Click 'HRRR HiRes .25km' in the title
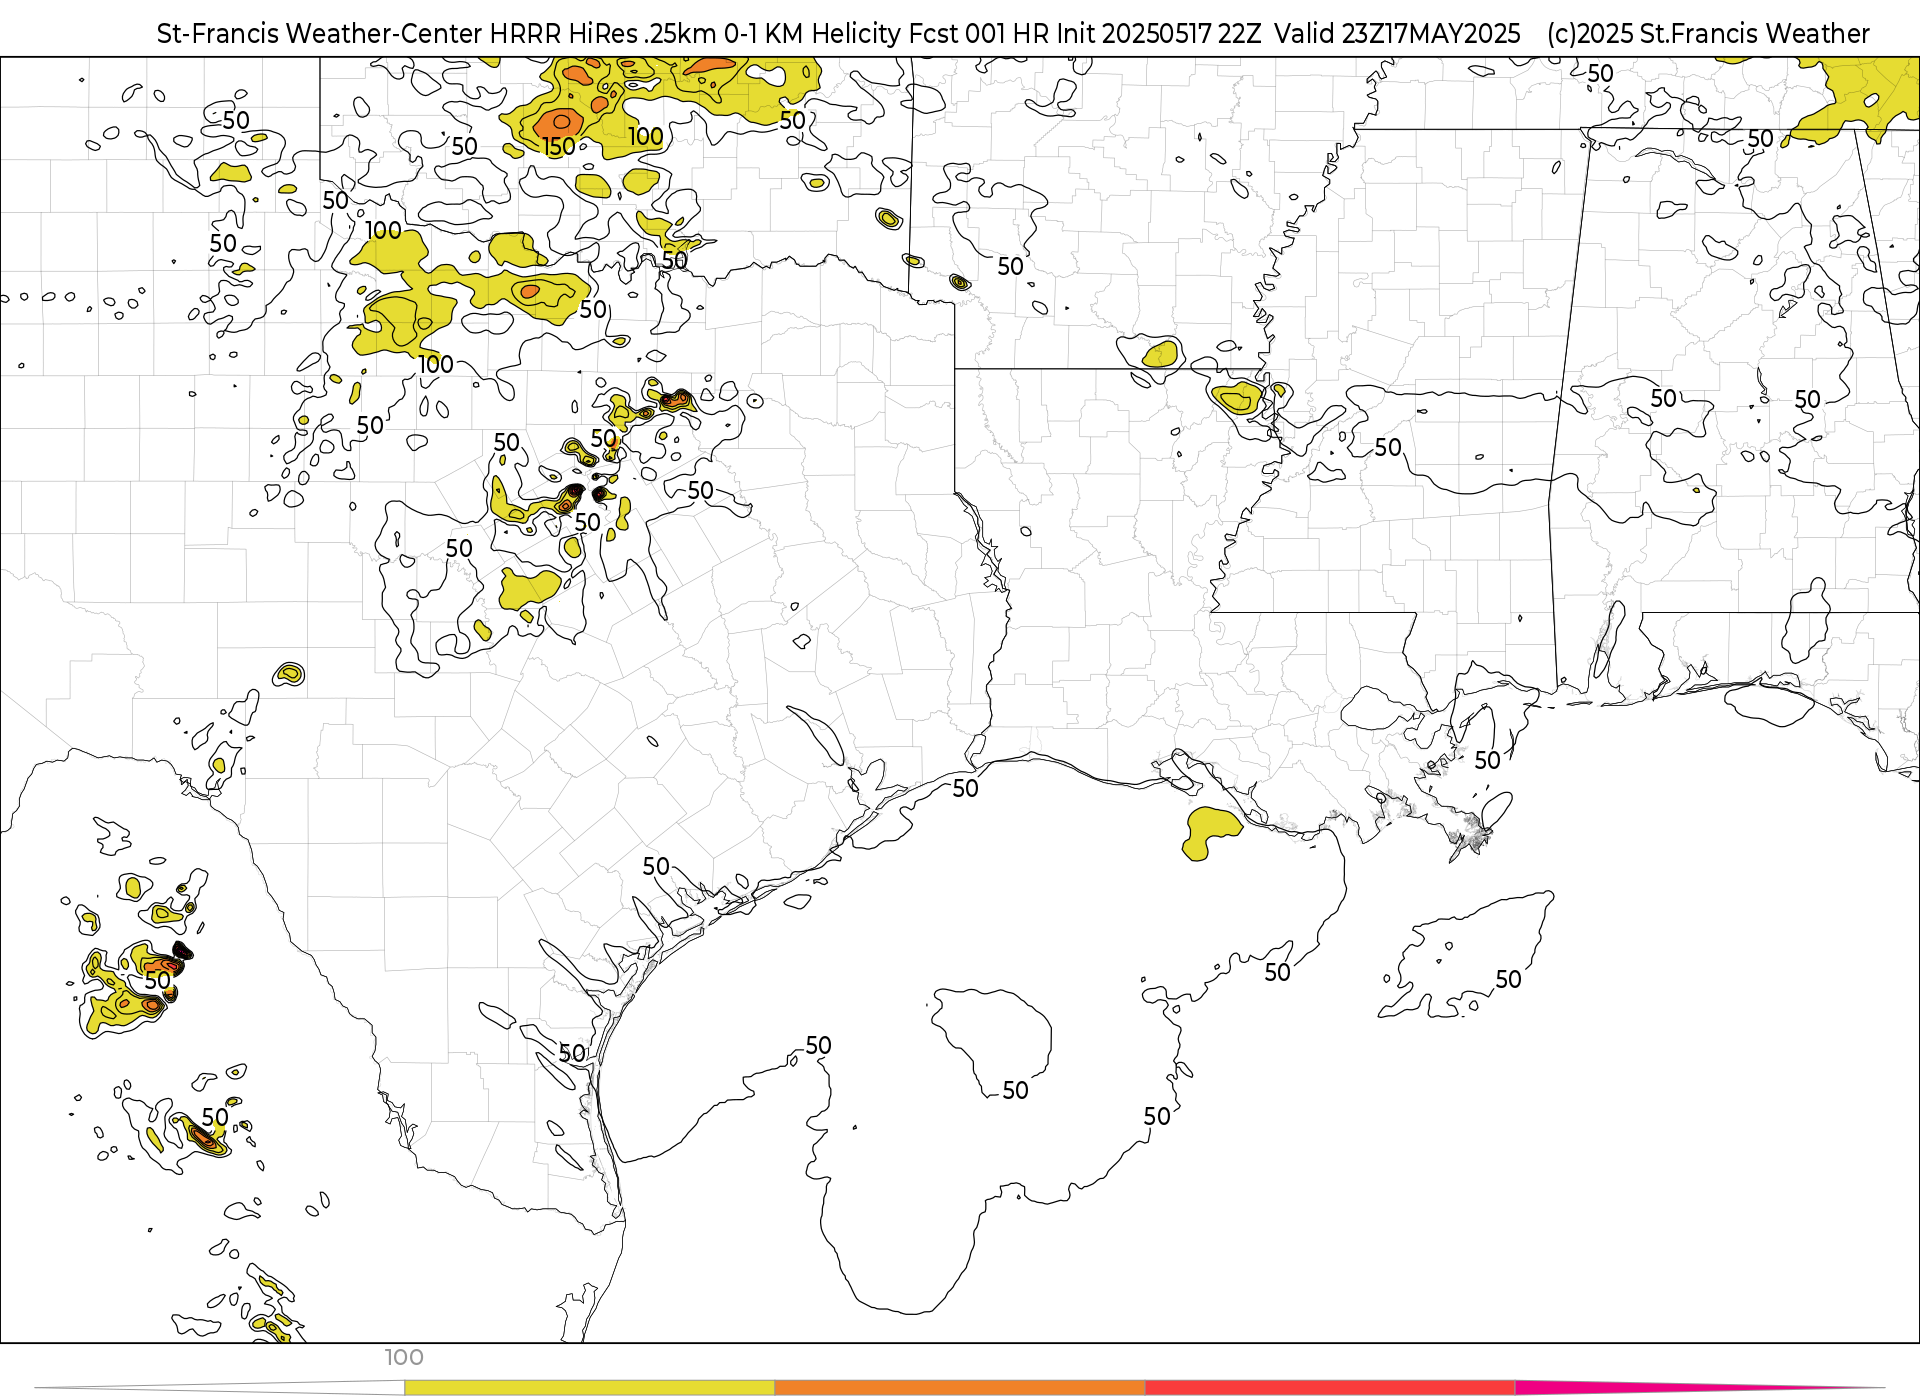The width and height of the screenshot is (1920, 1400). click(x=597, y=34)
